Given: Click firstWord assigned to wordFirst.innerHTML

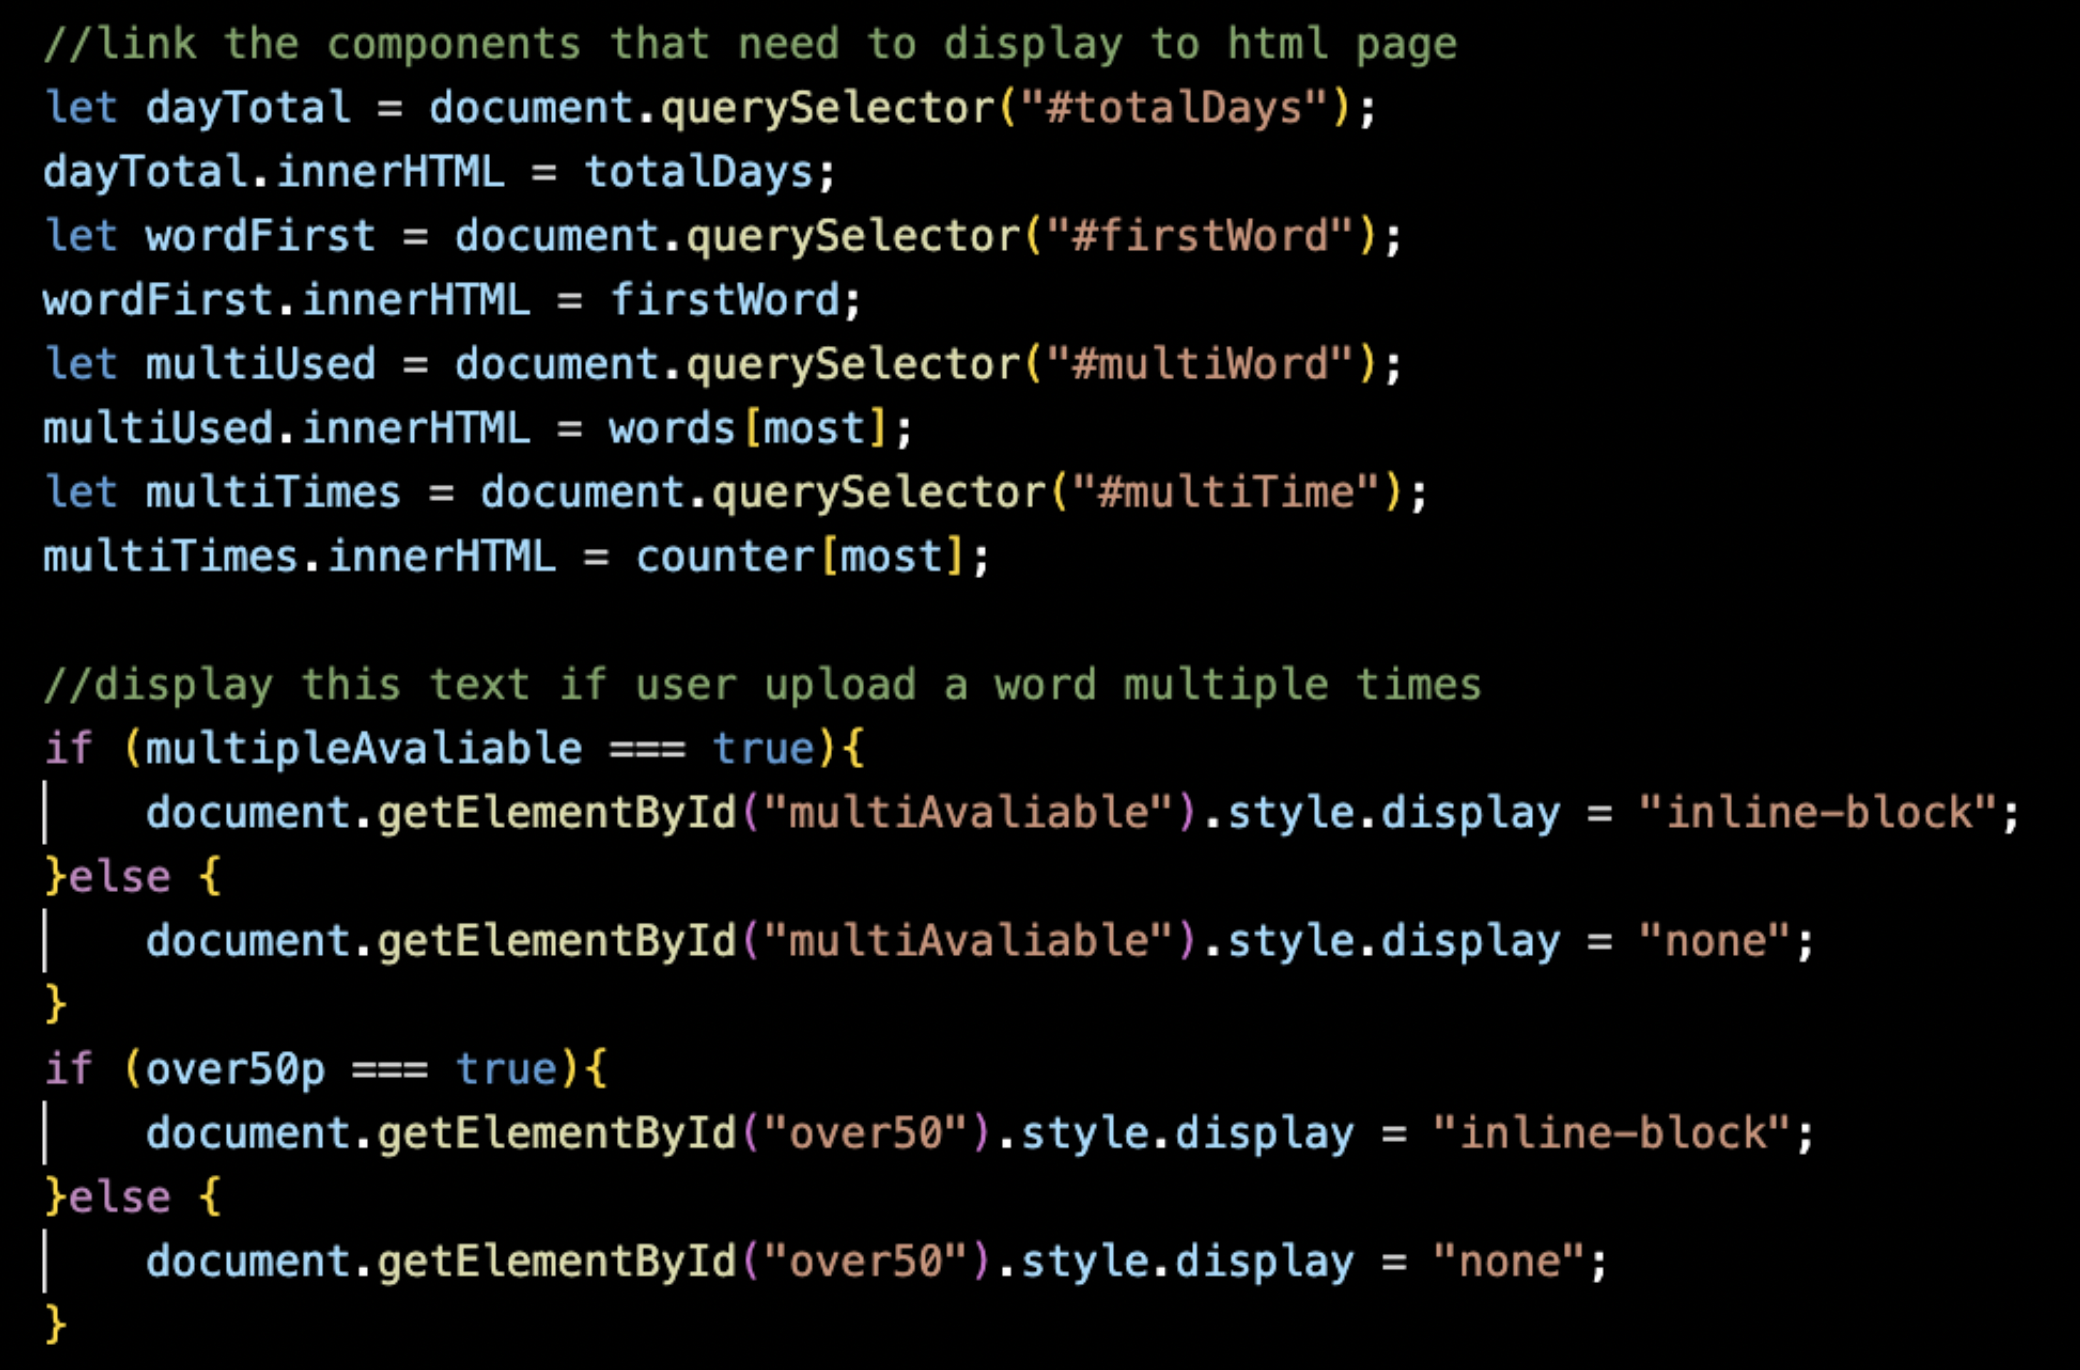Looking at the screenshot, I should (x=725, y=300).
